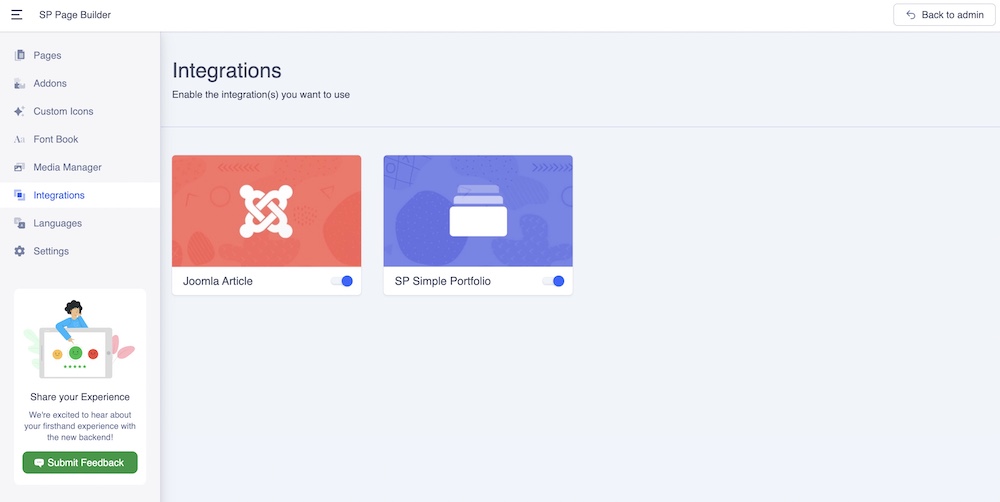Click the Font Book icon
Viewport: 1000px width, 502px height.
pos(19,139)
